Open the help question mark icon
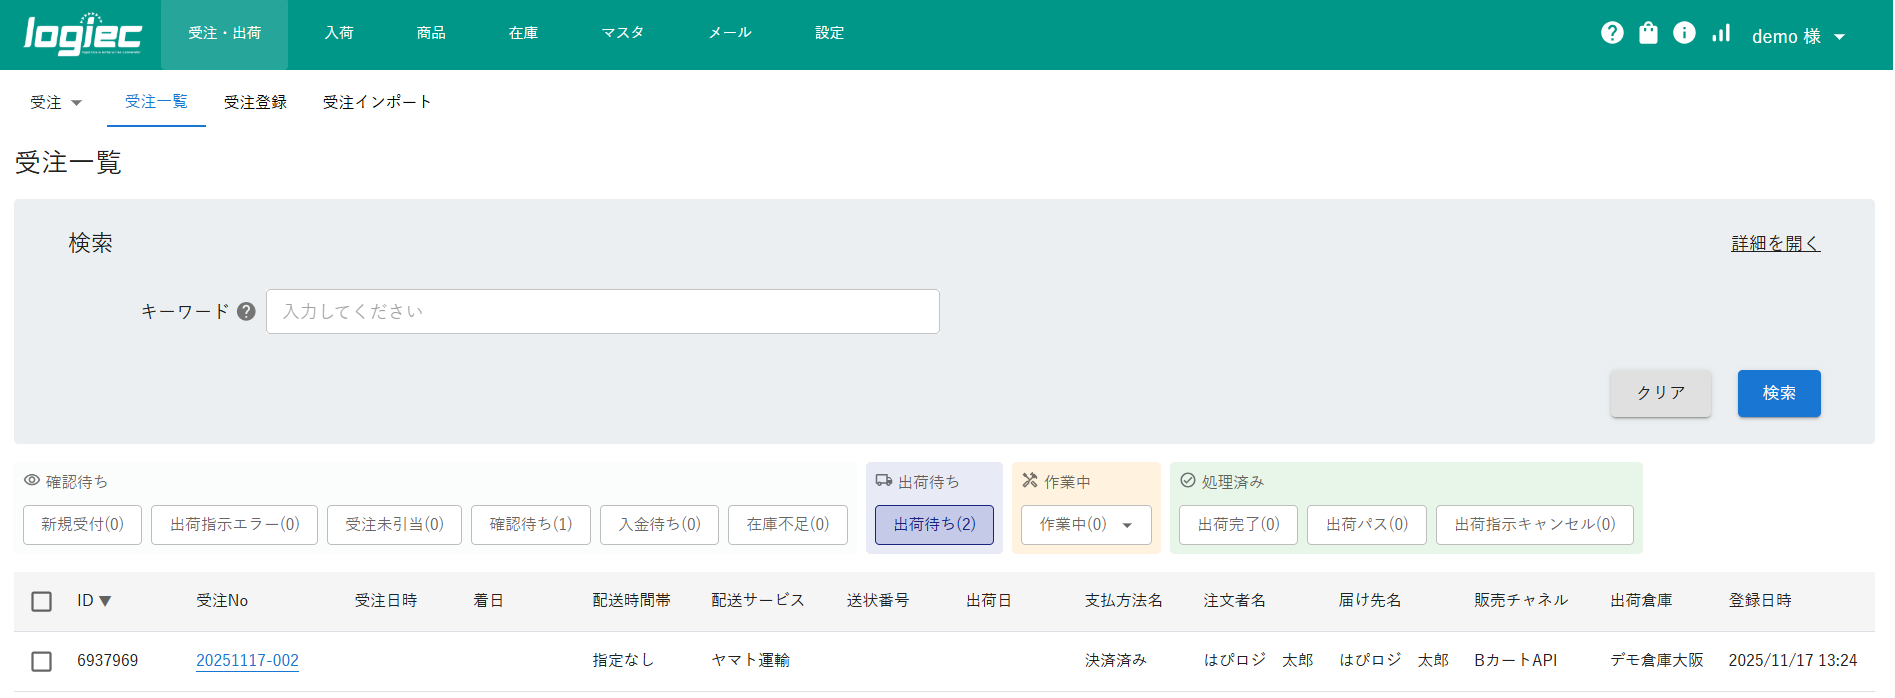Screen dimensions: 1895x698 [1612, 33]
